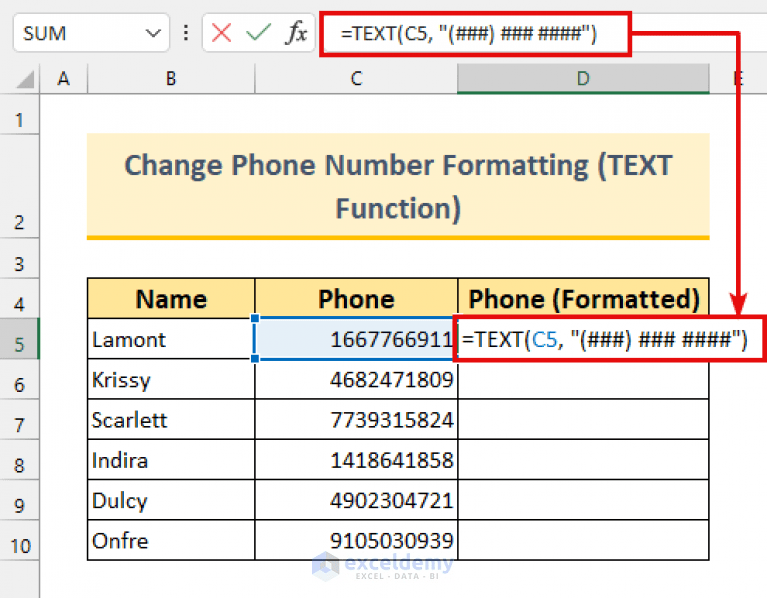Select the cell containing Onfre
Viewport: 767px width, 598px height.
click(171, 540)
